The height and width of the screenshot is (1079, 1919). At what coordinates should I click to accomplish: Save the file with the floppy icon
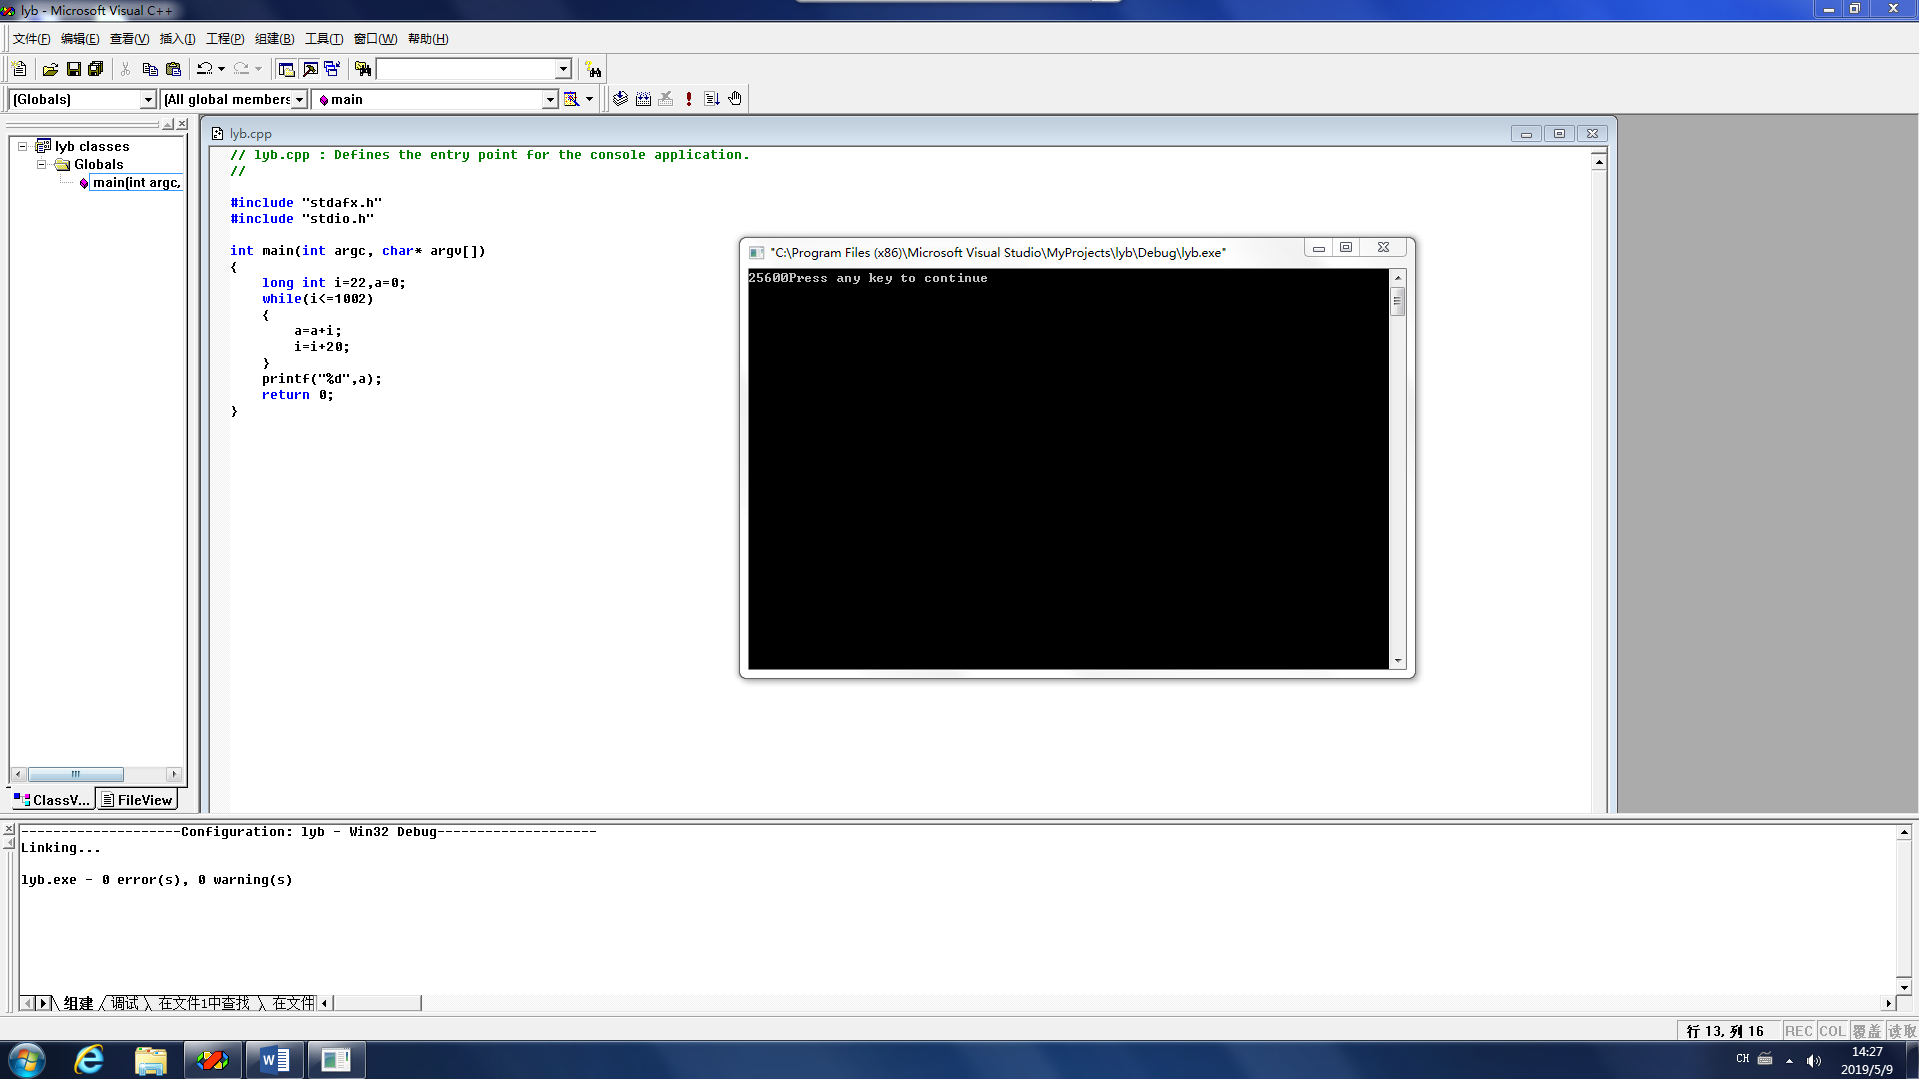coord(73,69)
